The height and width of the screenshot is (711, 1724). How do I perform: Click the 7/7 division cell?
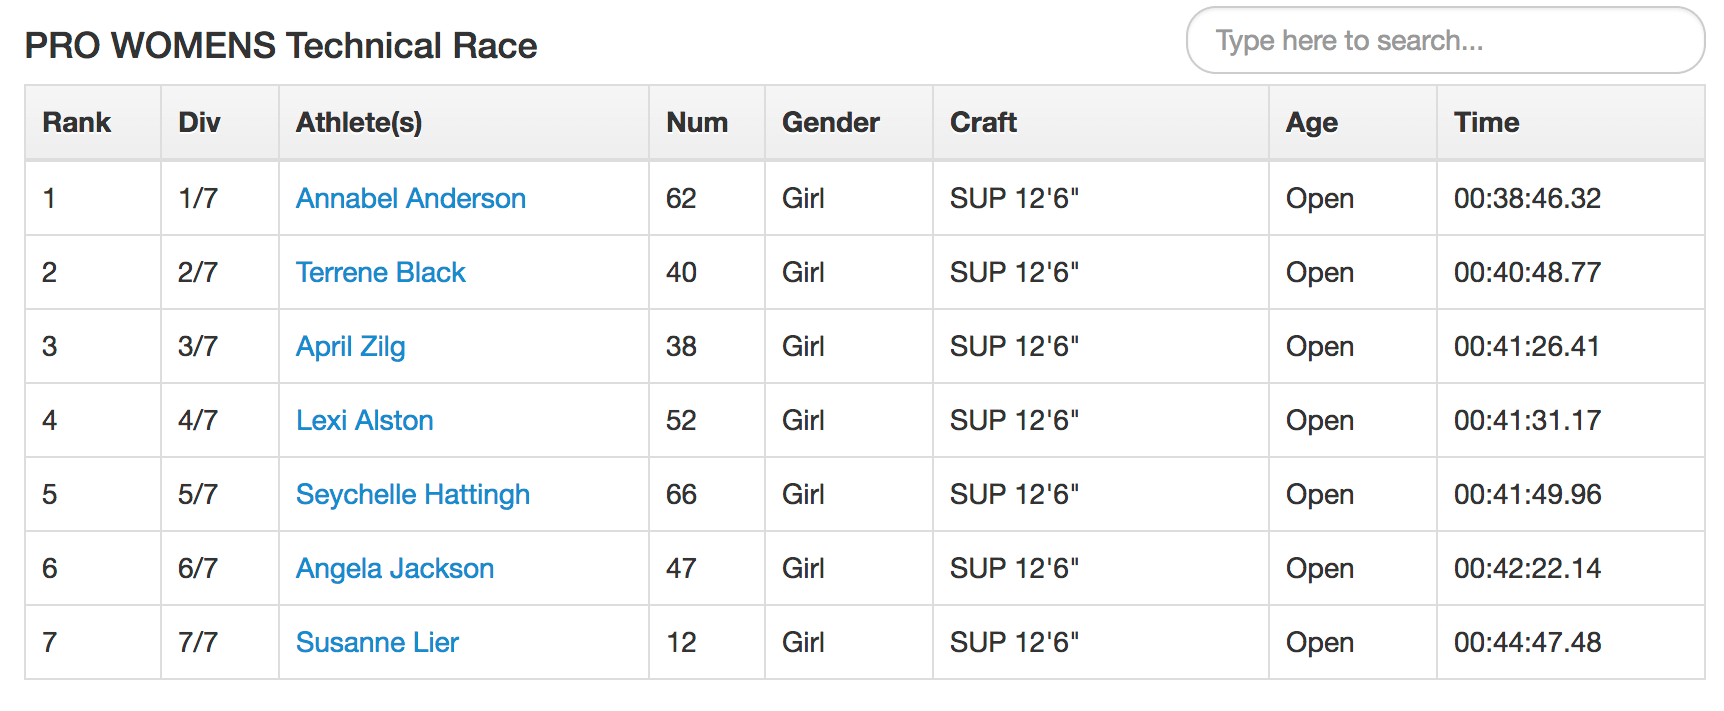click(x=198, y=642)
